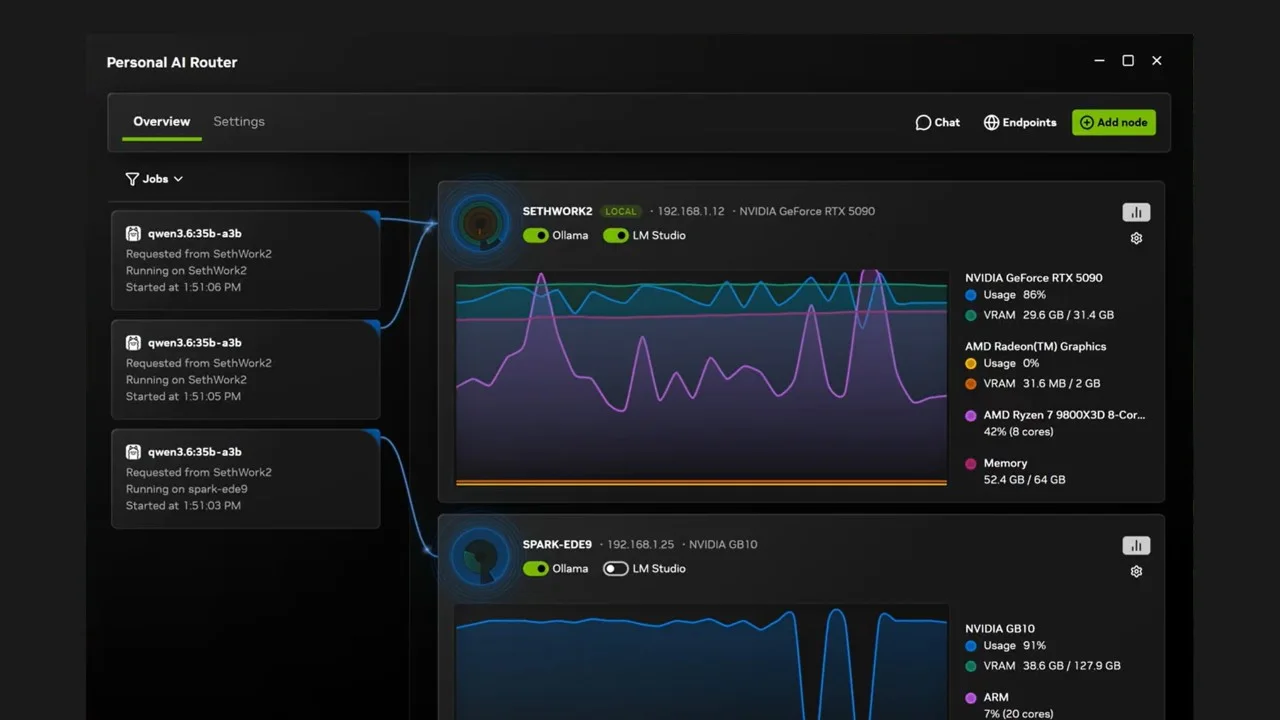
Task: Select job started at 1:51:05 PM
Action: tap(246, 369)
